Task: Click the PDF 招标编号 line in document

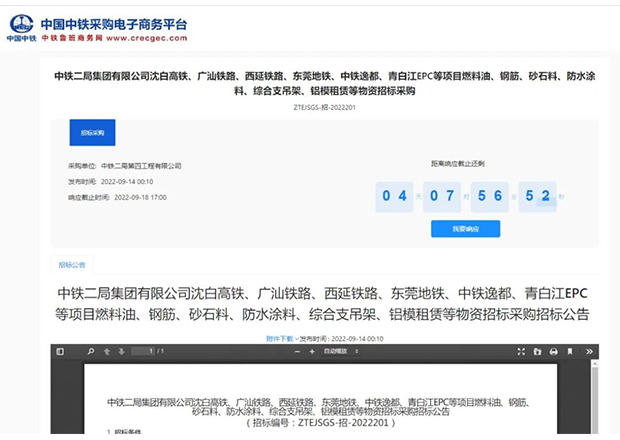Action: coord(321,423)
